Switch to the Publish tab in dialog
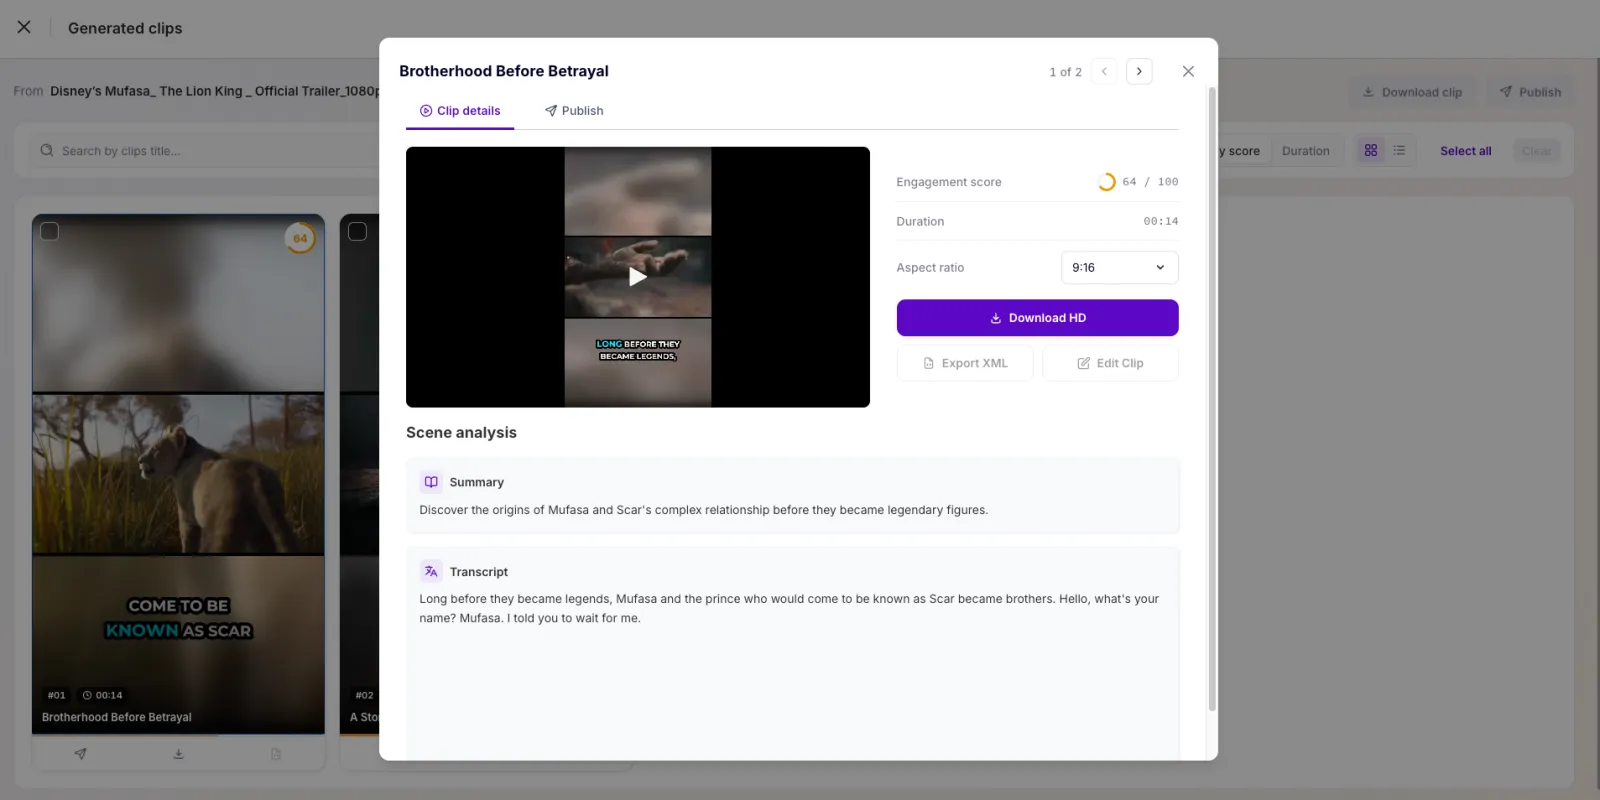This screenshot has width=1600, height=800. coord(574,111)
